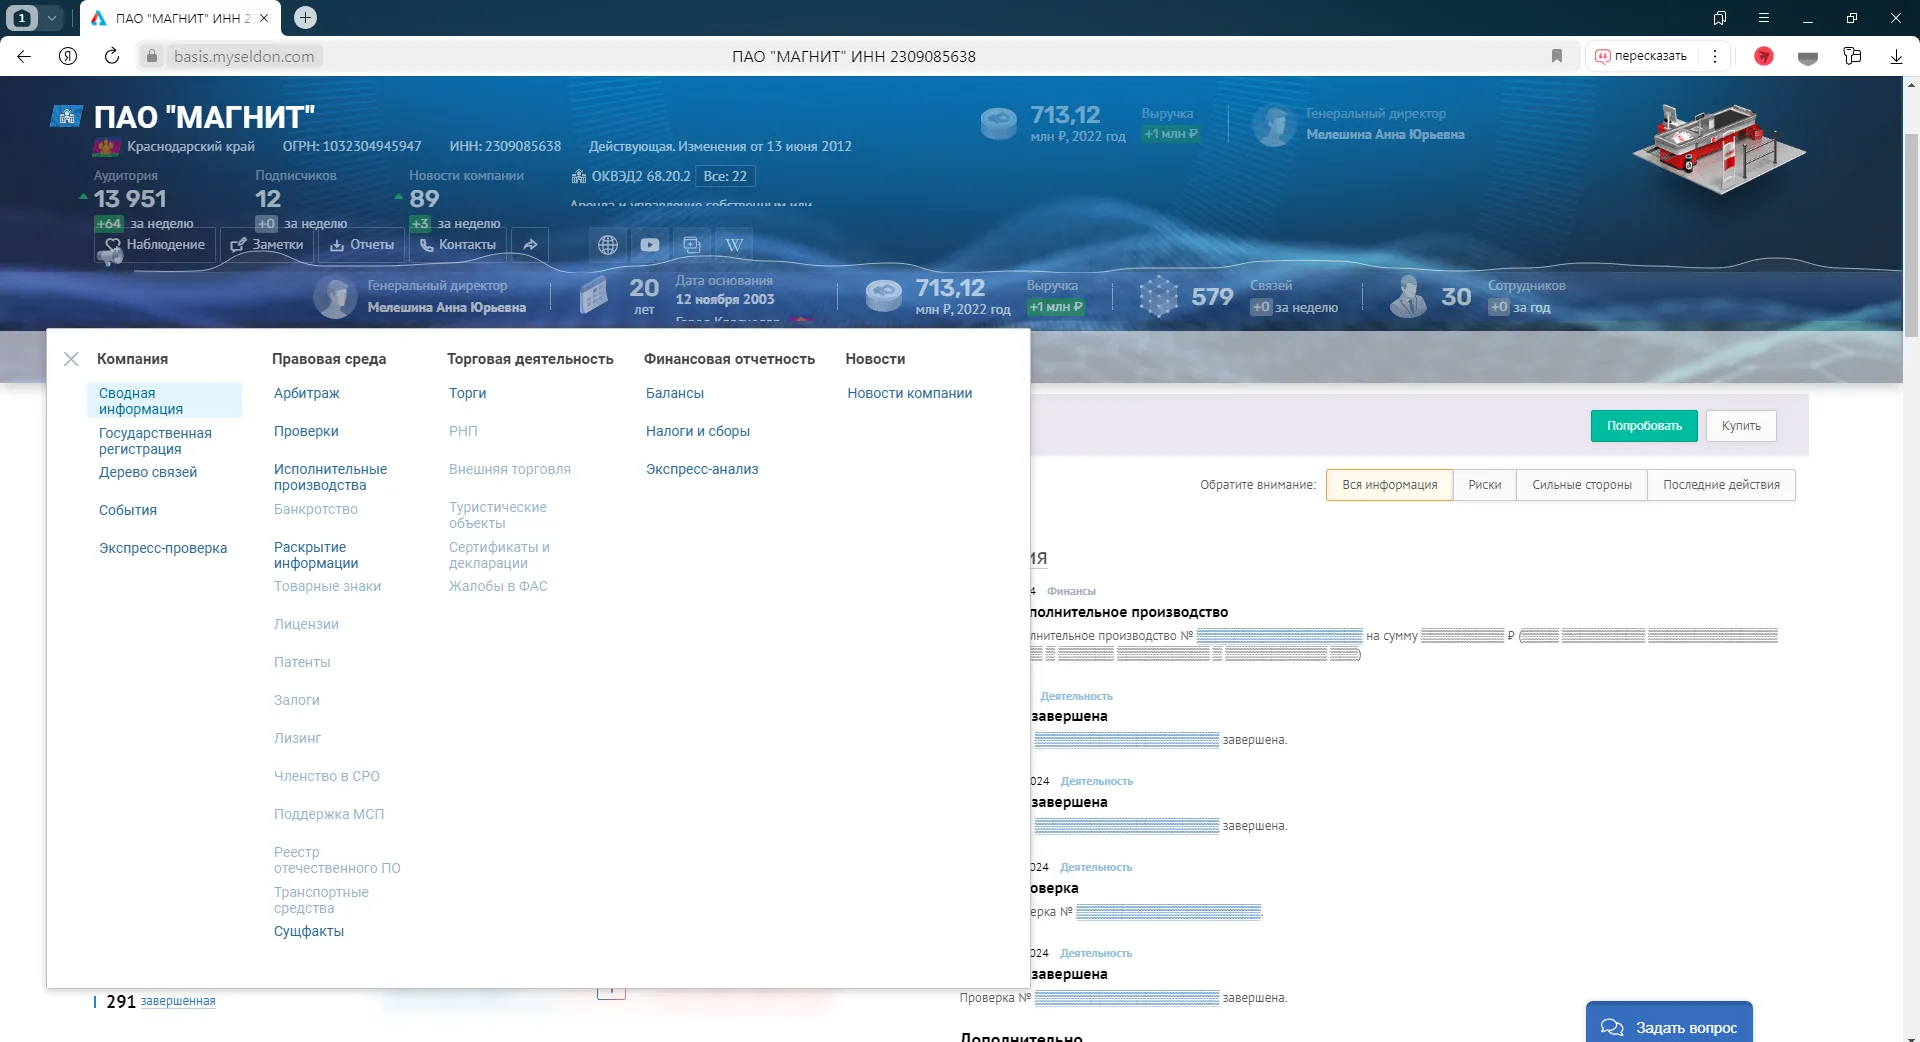Click the company building icon by ПАО МАГНИТ
The height and width of the screenshot is (1042, 1920).
click(66, 117)
